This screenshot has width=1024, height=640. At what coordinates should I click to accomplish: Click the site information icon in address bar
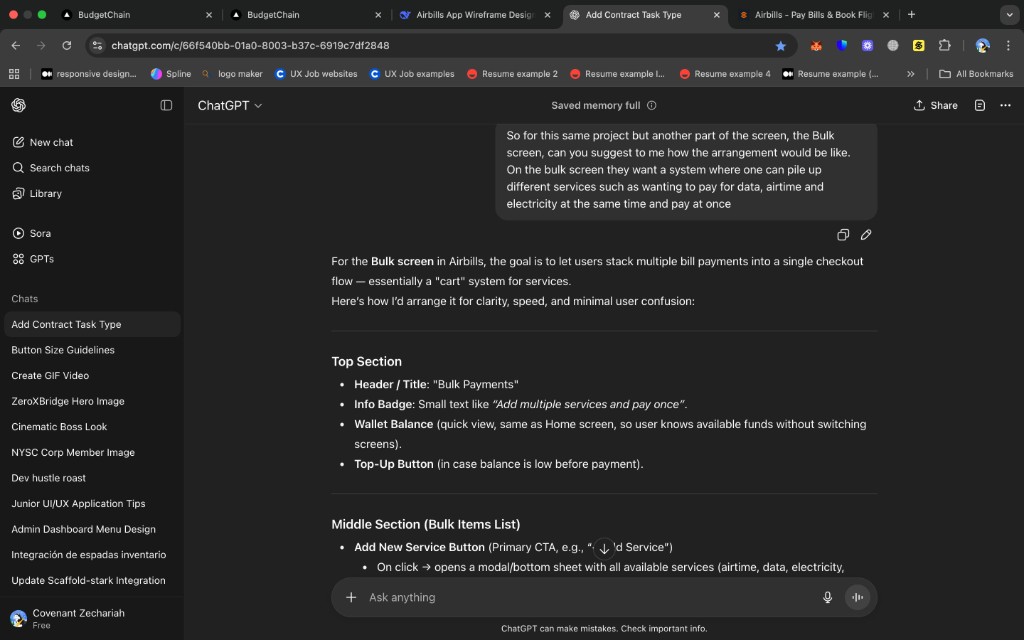click(97, 45)
